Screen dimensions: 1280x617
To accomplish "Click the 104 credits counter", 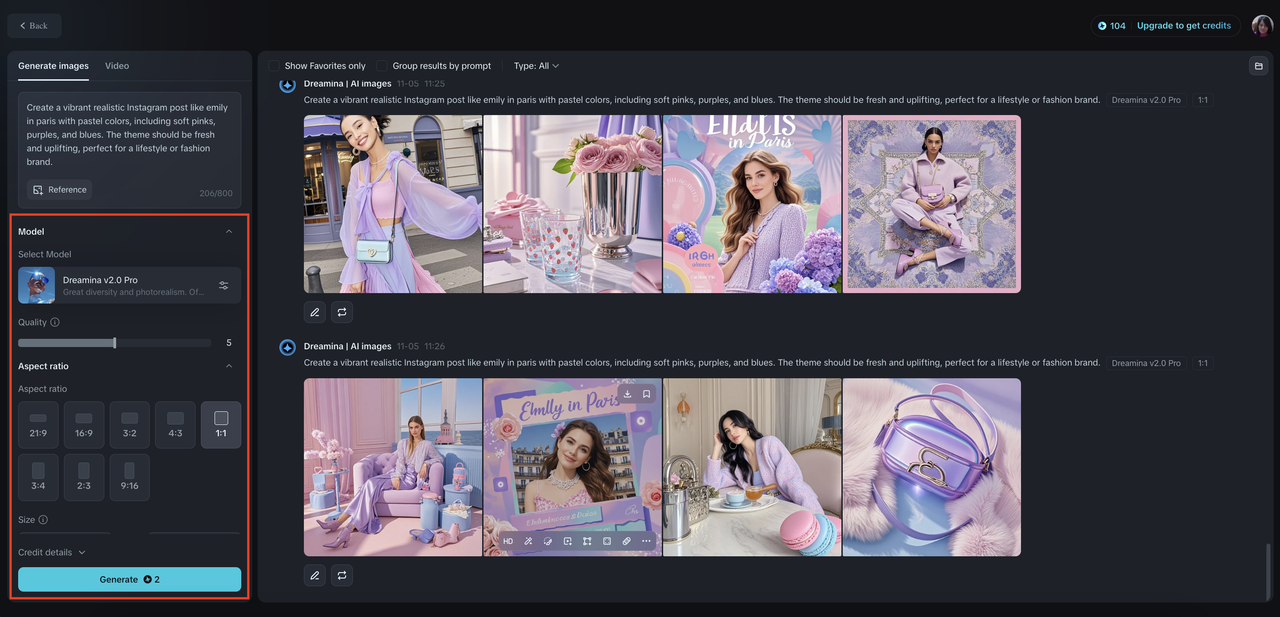I will [x=1111, y=26].
